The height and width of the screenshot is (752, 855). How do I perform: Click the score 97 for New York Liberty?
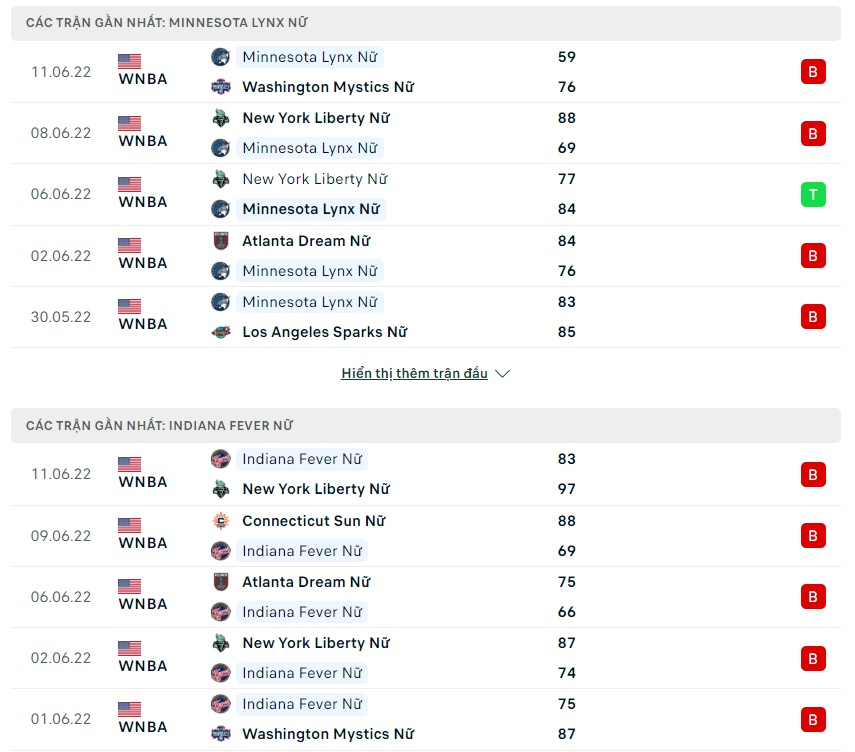(x=567, y=489)
